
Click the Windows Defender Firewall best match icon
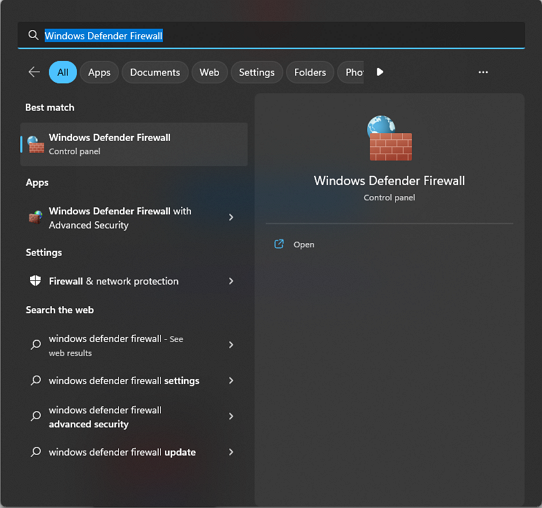pos(36,144)
